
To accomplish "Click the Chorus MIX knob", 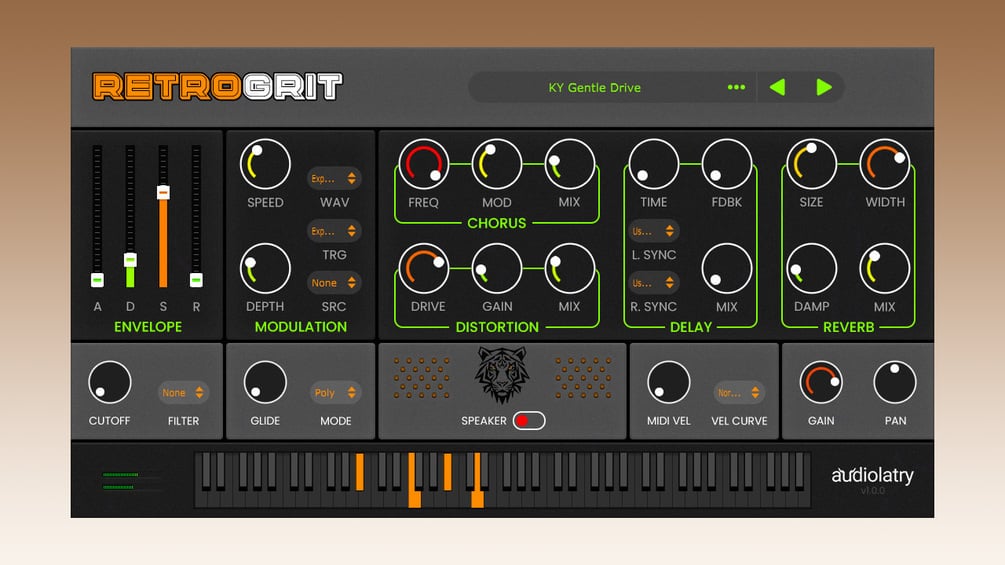I will coord(569,164).
